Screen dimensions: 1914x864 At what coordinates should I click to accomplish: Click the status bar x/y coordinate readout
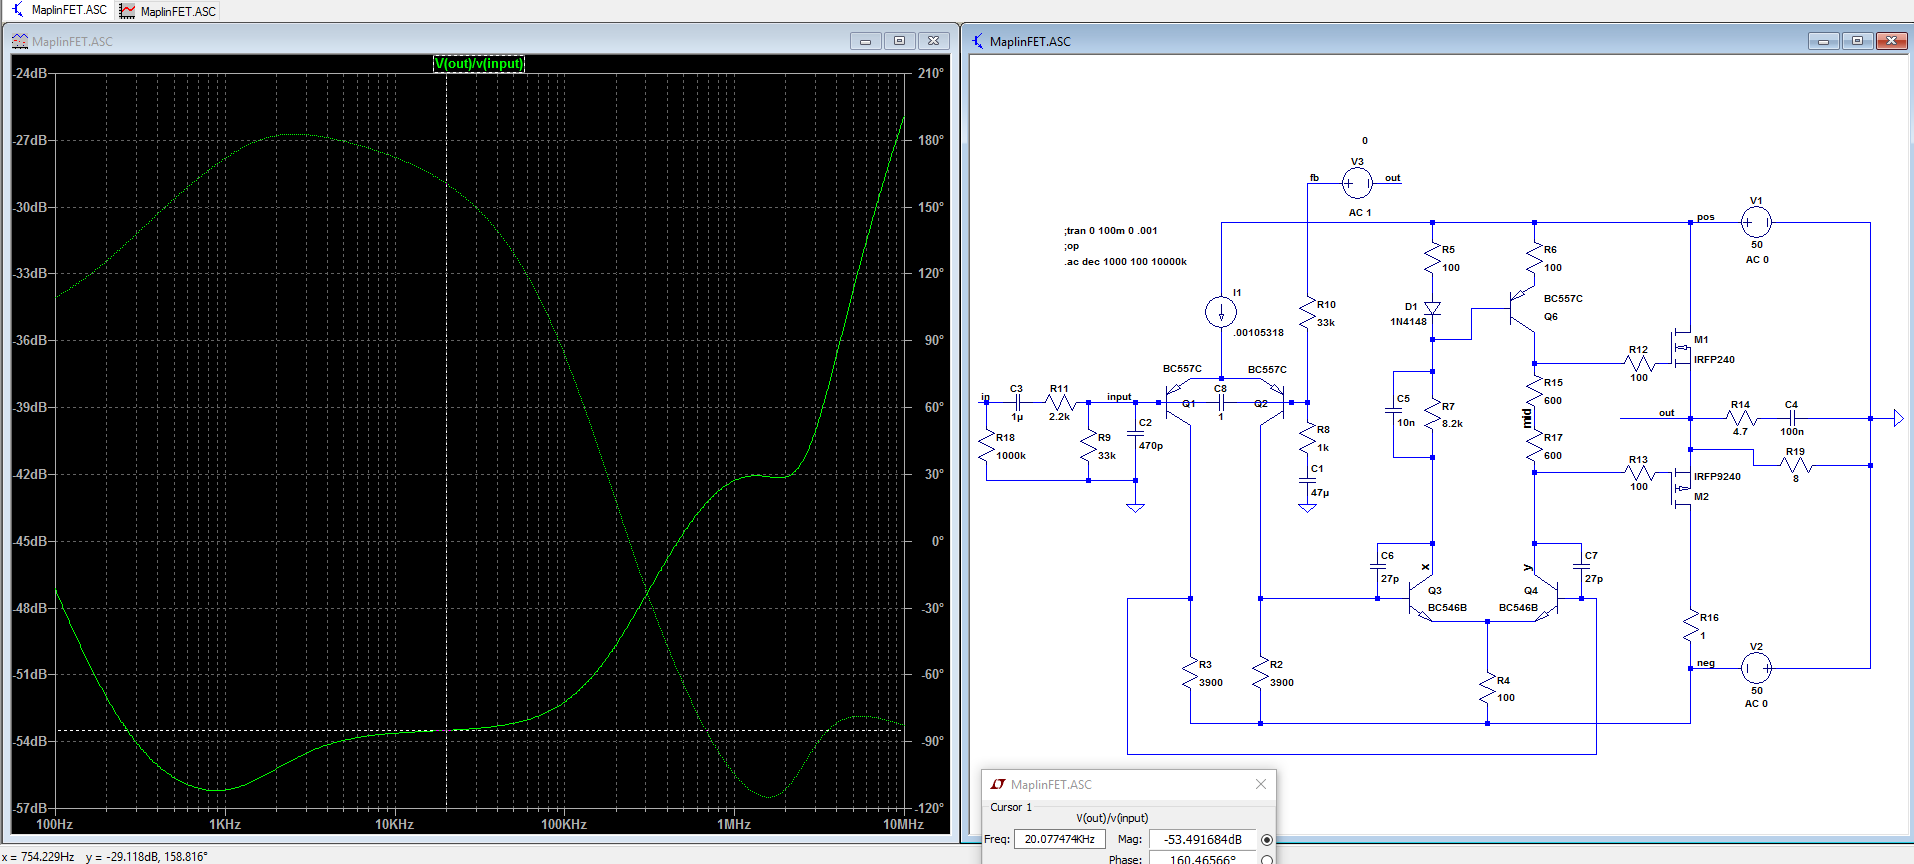[106, 857]
